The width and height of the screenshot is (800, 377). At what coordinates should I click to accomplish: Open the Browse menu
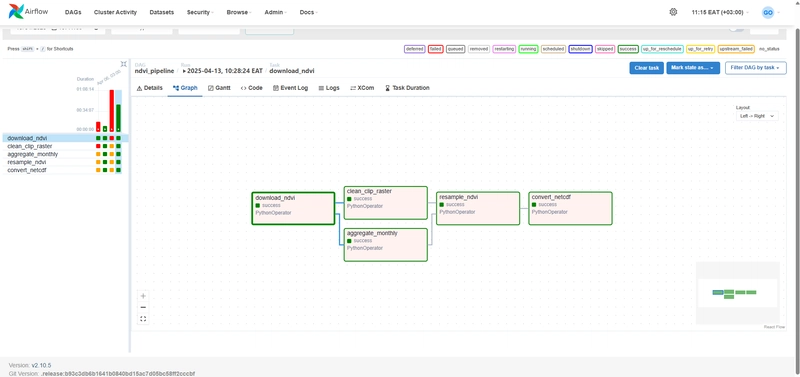239,12
